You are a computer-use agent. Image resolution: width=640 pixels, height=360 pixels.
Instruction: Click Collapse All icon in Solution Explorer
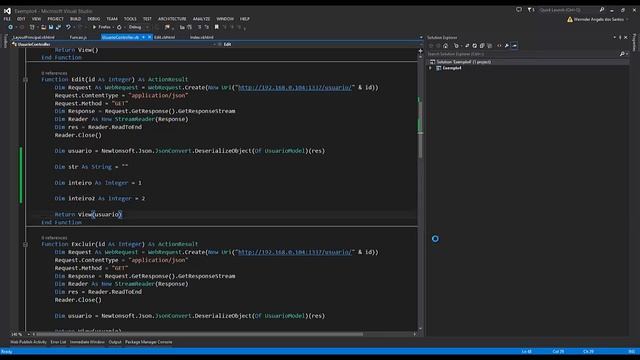click(482, 46)
